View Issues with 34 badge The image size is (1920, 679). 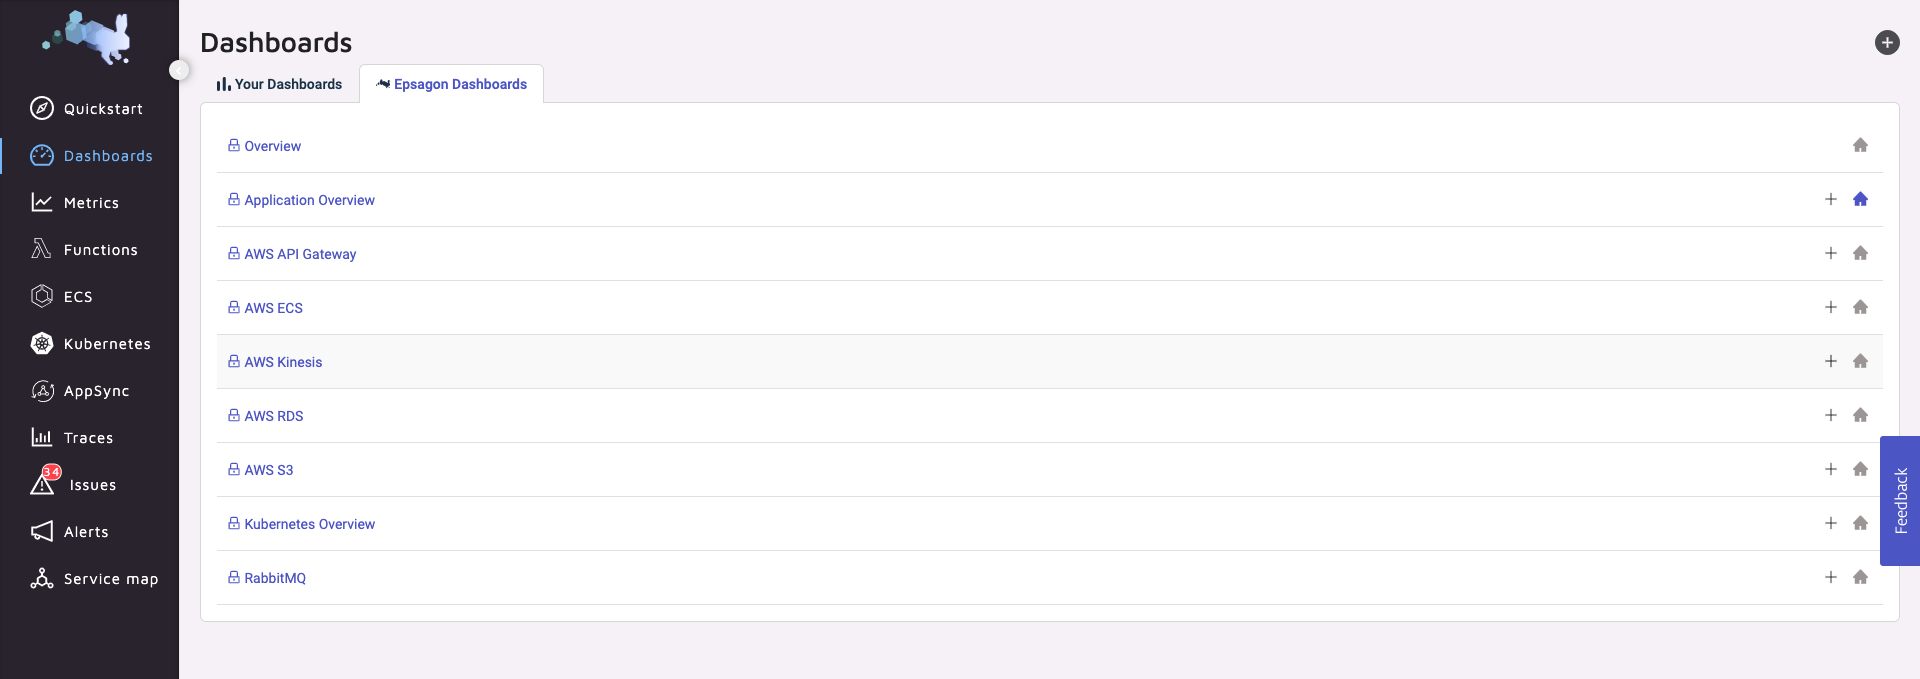pos(75,483)
